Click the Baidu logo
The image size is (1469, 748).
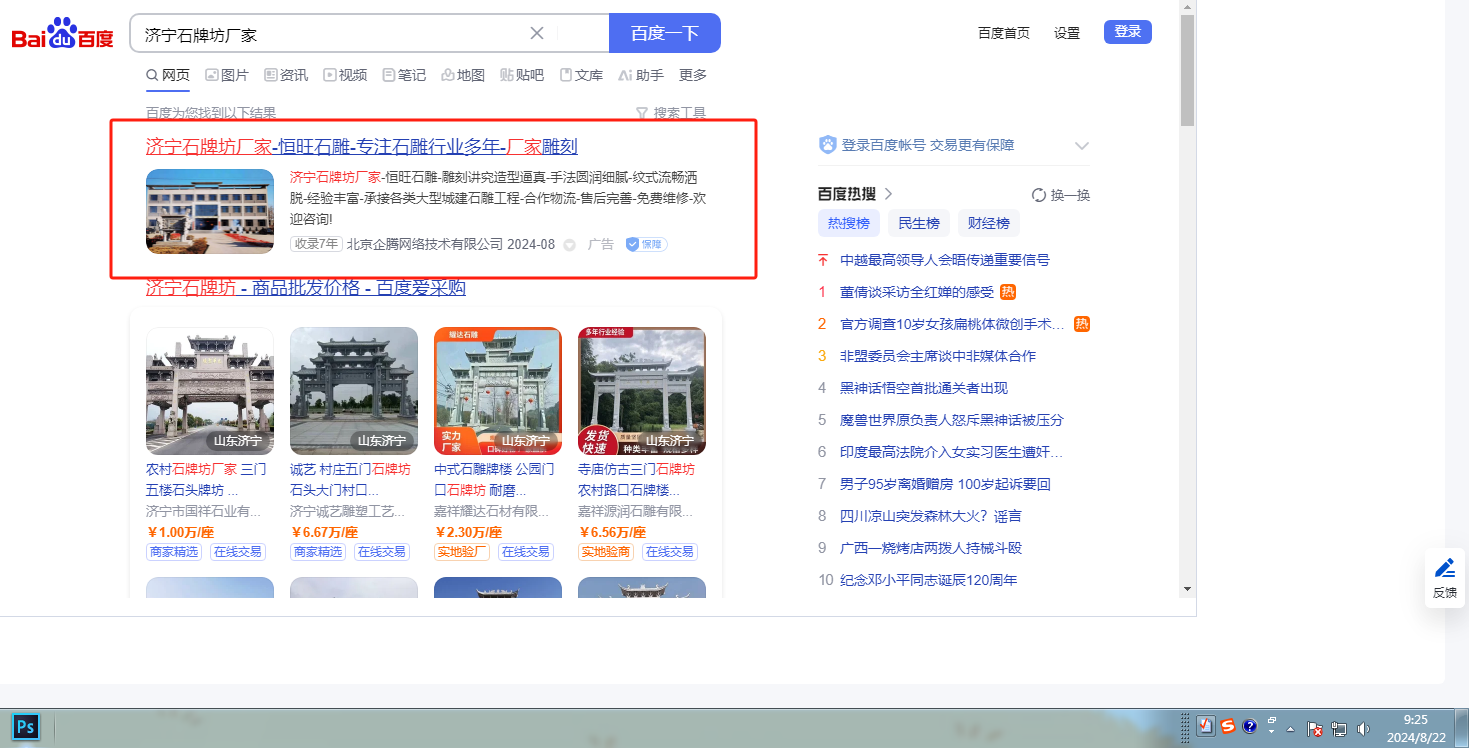[62, 35]
